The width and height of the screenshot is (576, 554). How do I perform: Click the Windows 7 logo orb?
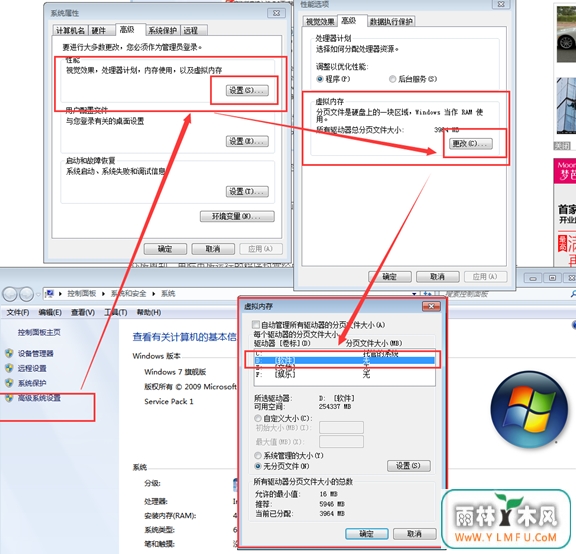tap(529, 409)
